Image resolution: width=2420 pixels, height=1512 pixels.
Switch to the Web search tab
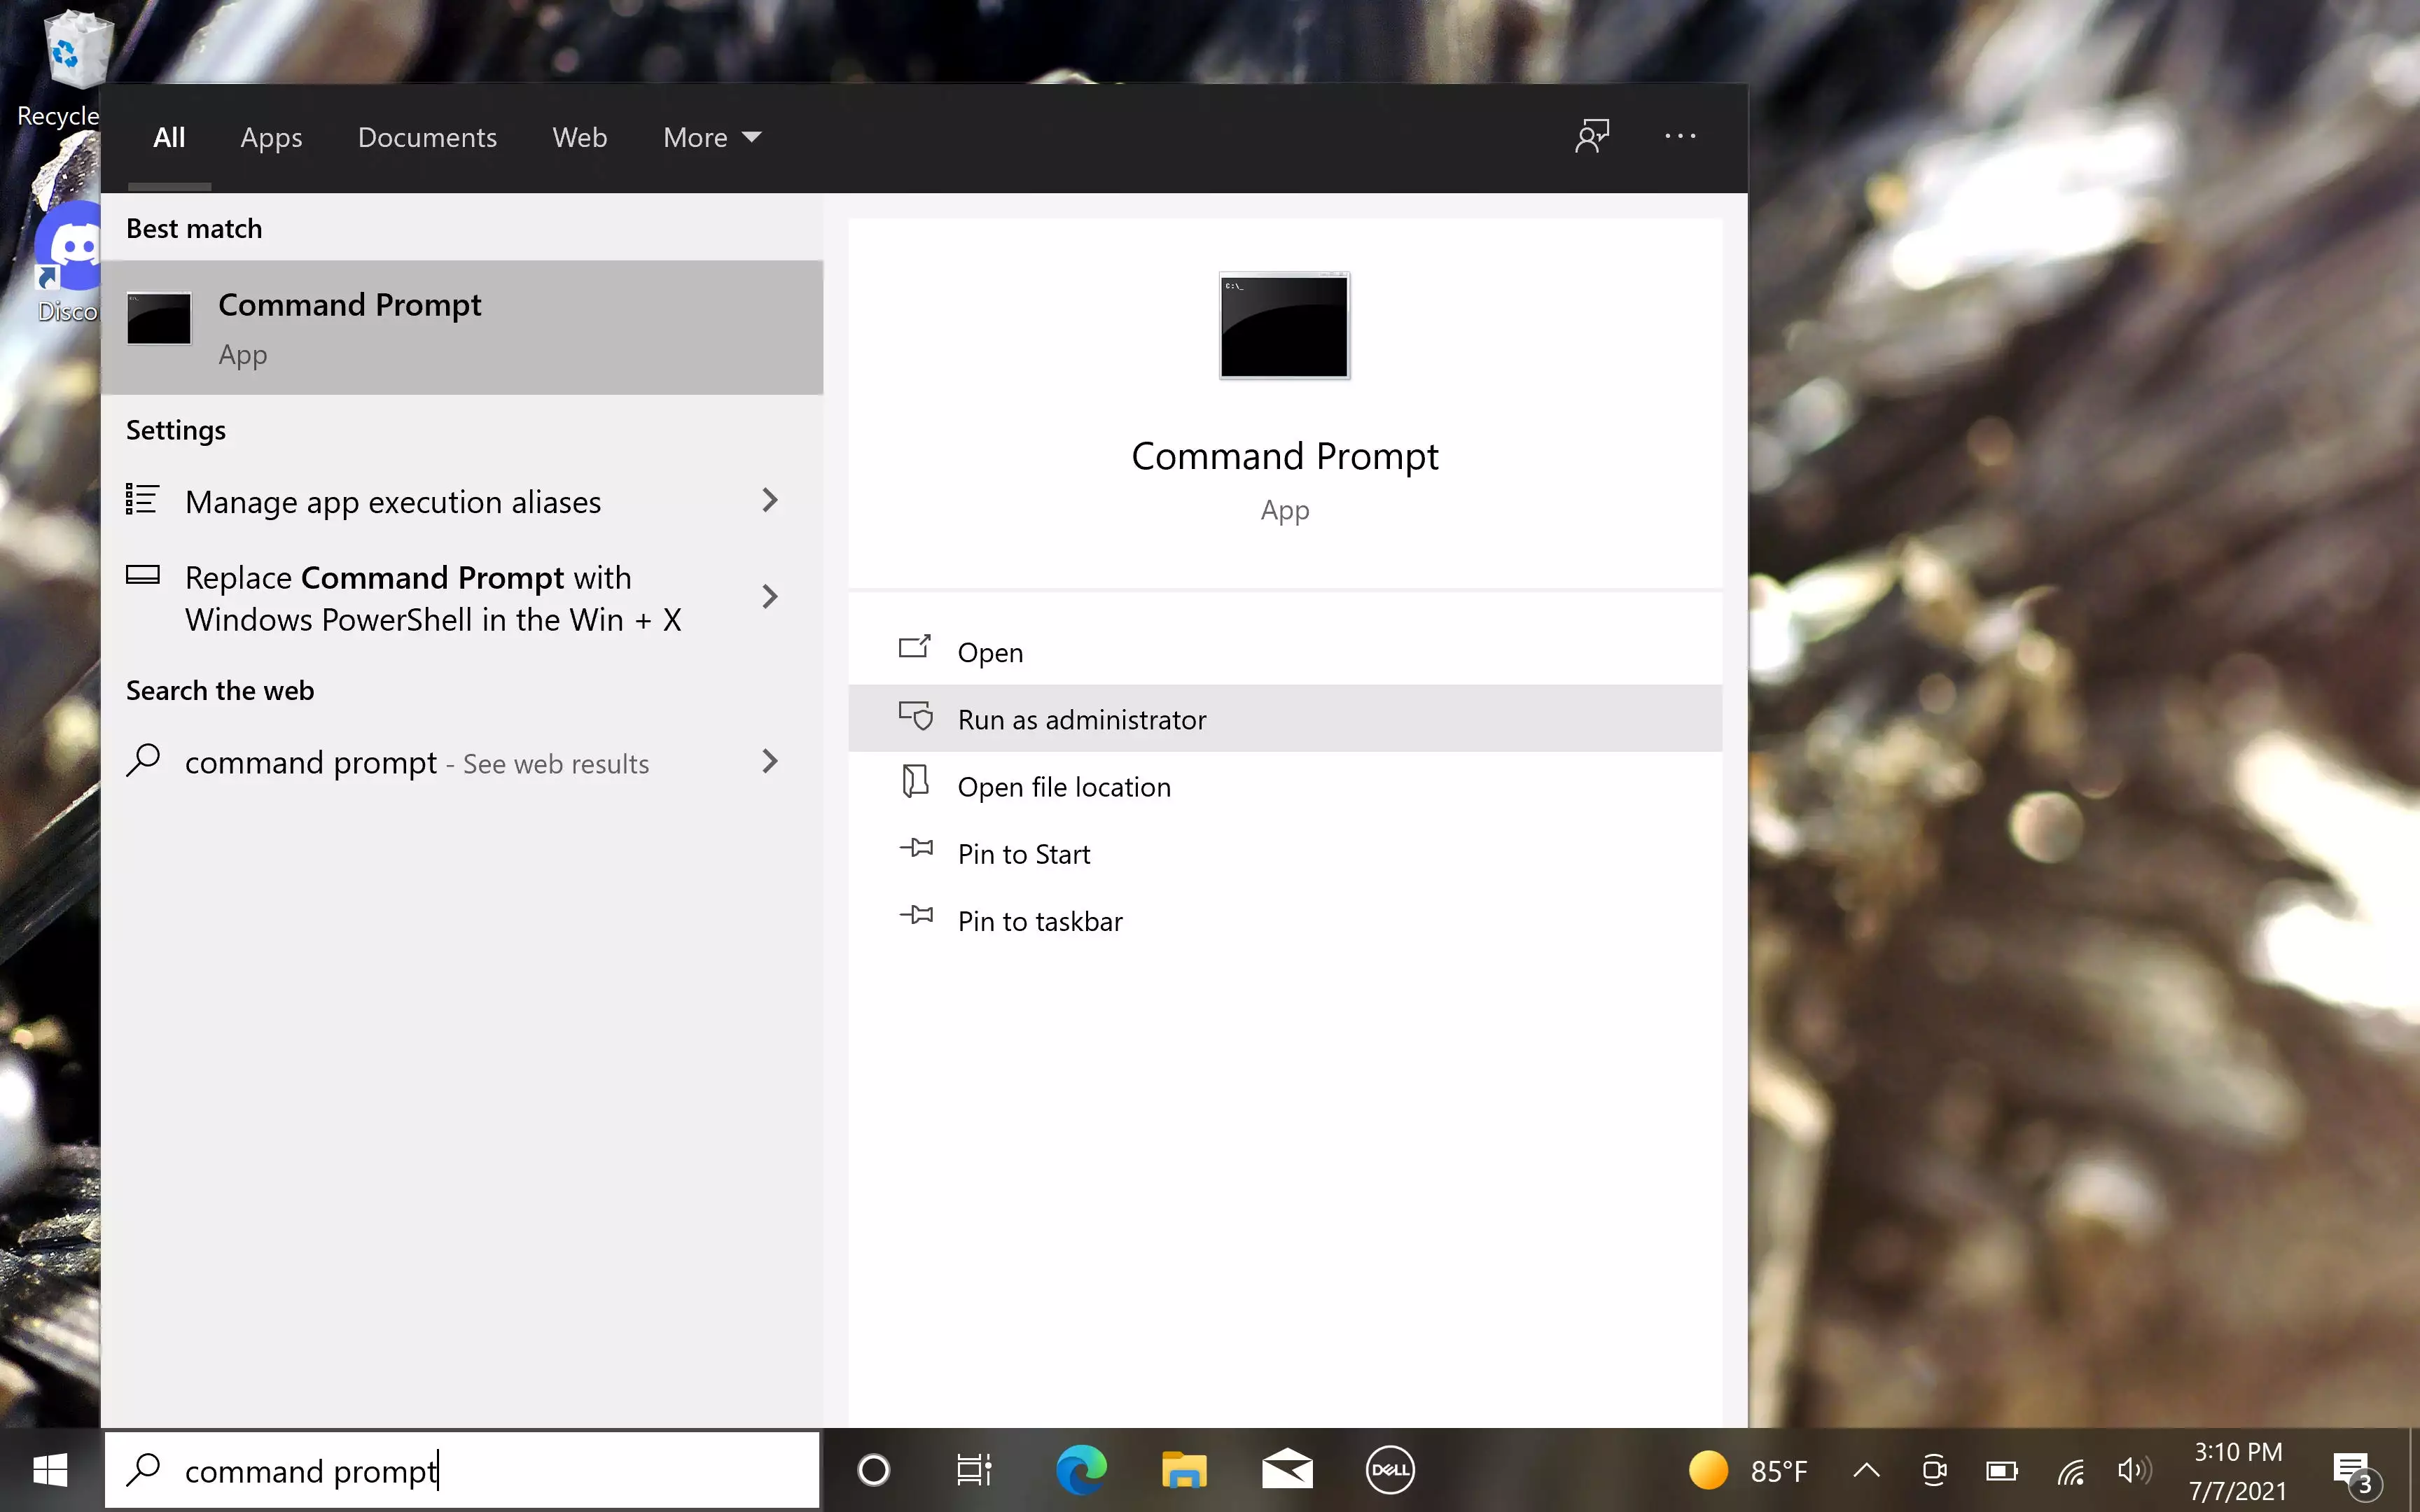click(580, 137)
